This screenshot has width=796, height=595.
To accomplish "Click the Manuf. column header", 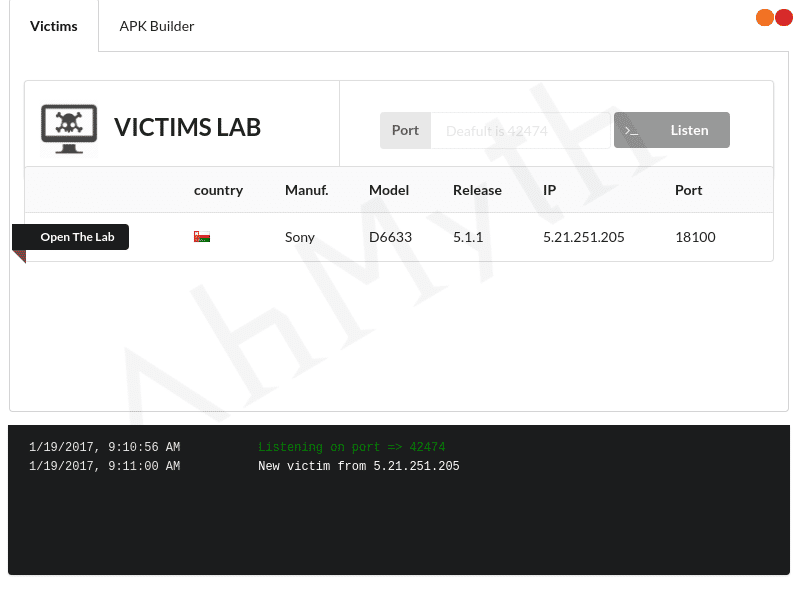I will click(x=307, y=190).
